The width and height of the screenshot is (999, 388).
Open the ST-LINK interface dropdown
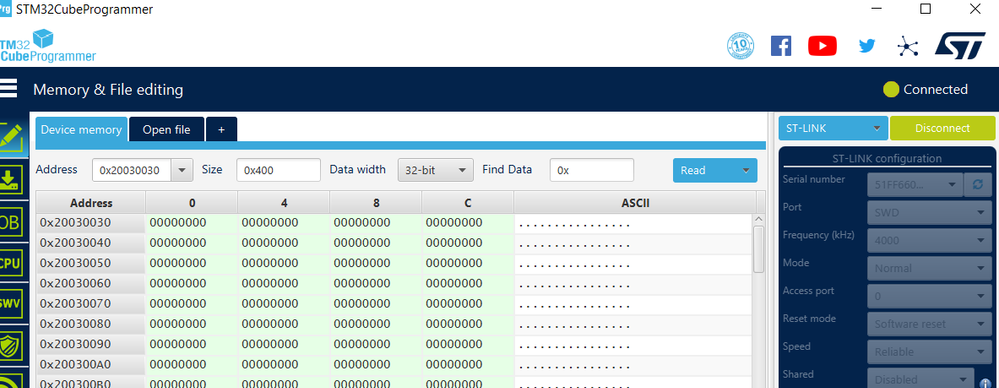coord(833,128)
